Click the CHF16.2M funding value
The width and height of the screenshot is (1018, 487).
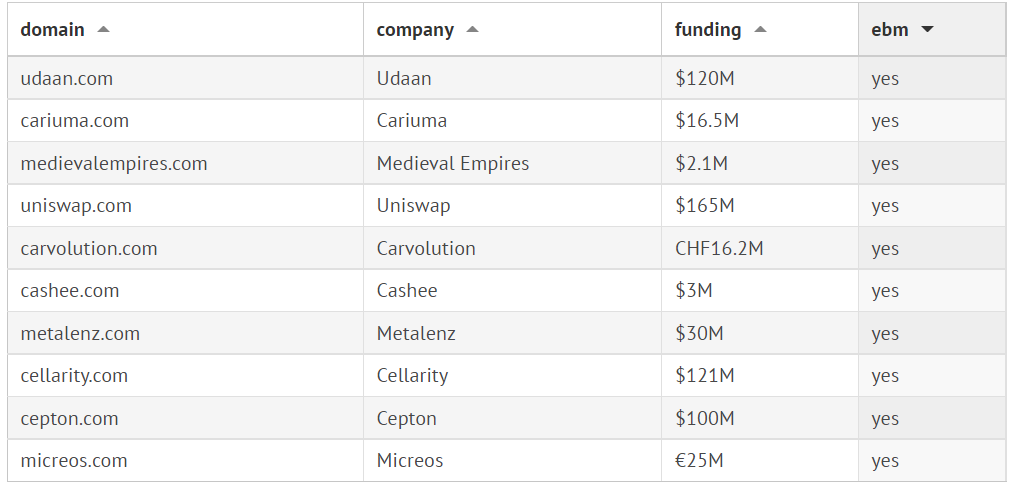[x=719, y=248]
